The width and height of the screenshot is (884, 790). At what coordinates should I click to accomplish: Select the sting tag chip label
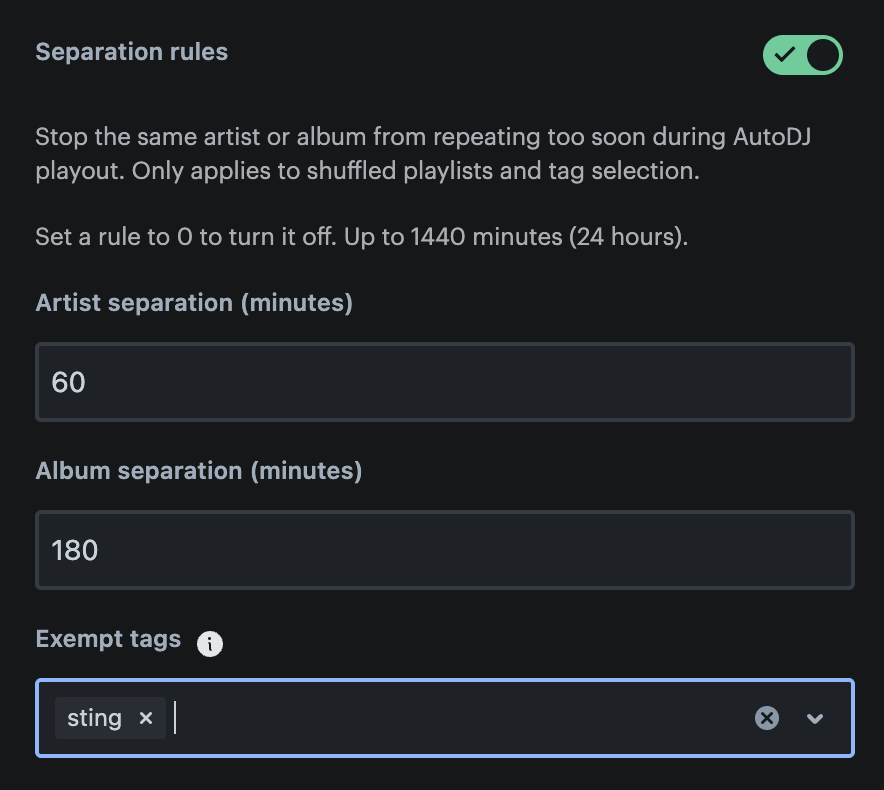click(94, 718)
